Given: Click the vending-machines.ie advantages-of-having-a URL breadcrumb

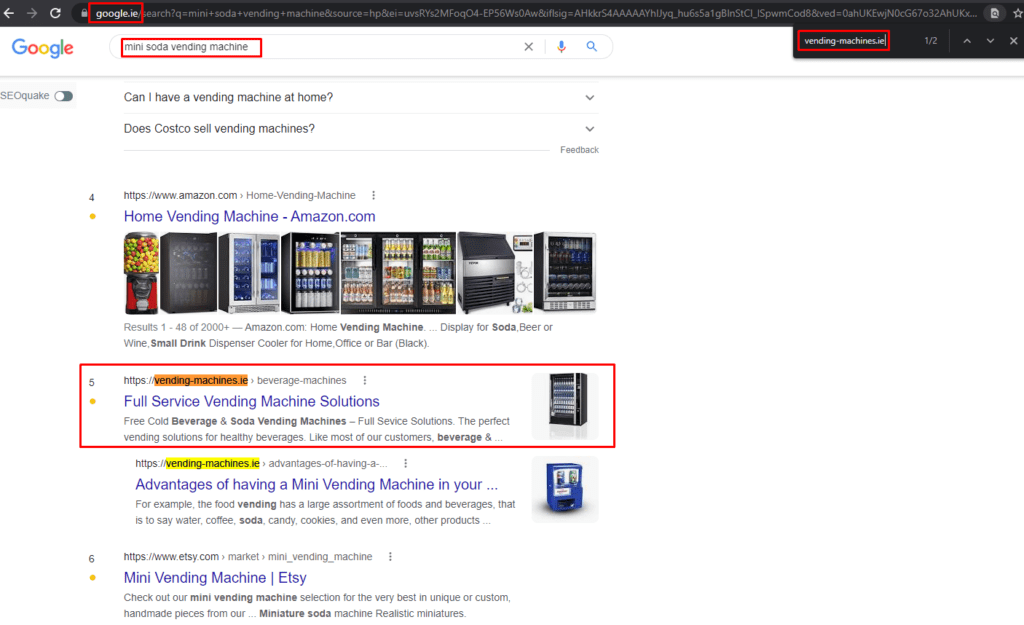Looking at the screenshot, I should [x=261, y=463].
